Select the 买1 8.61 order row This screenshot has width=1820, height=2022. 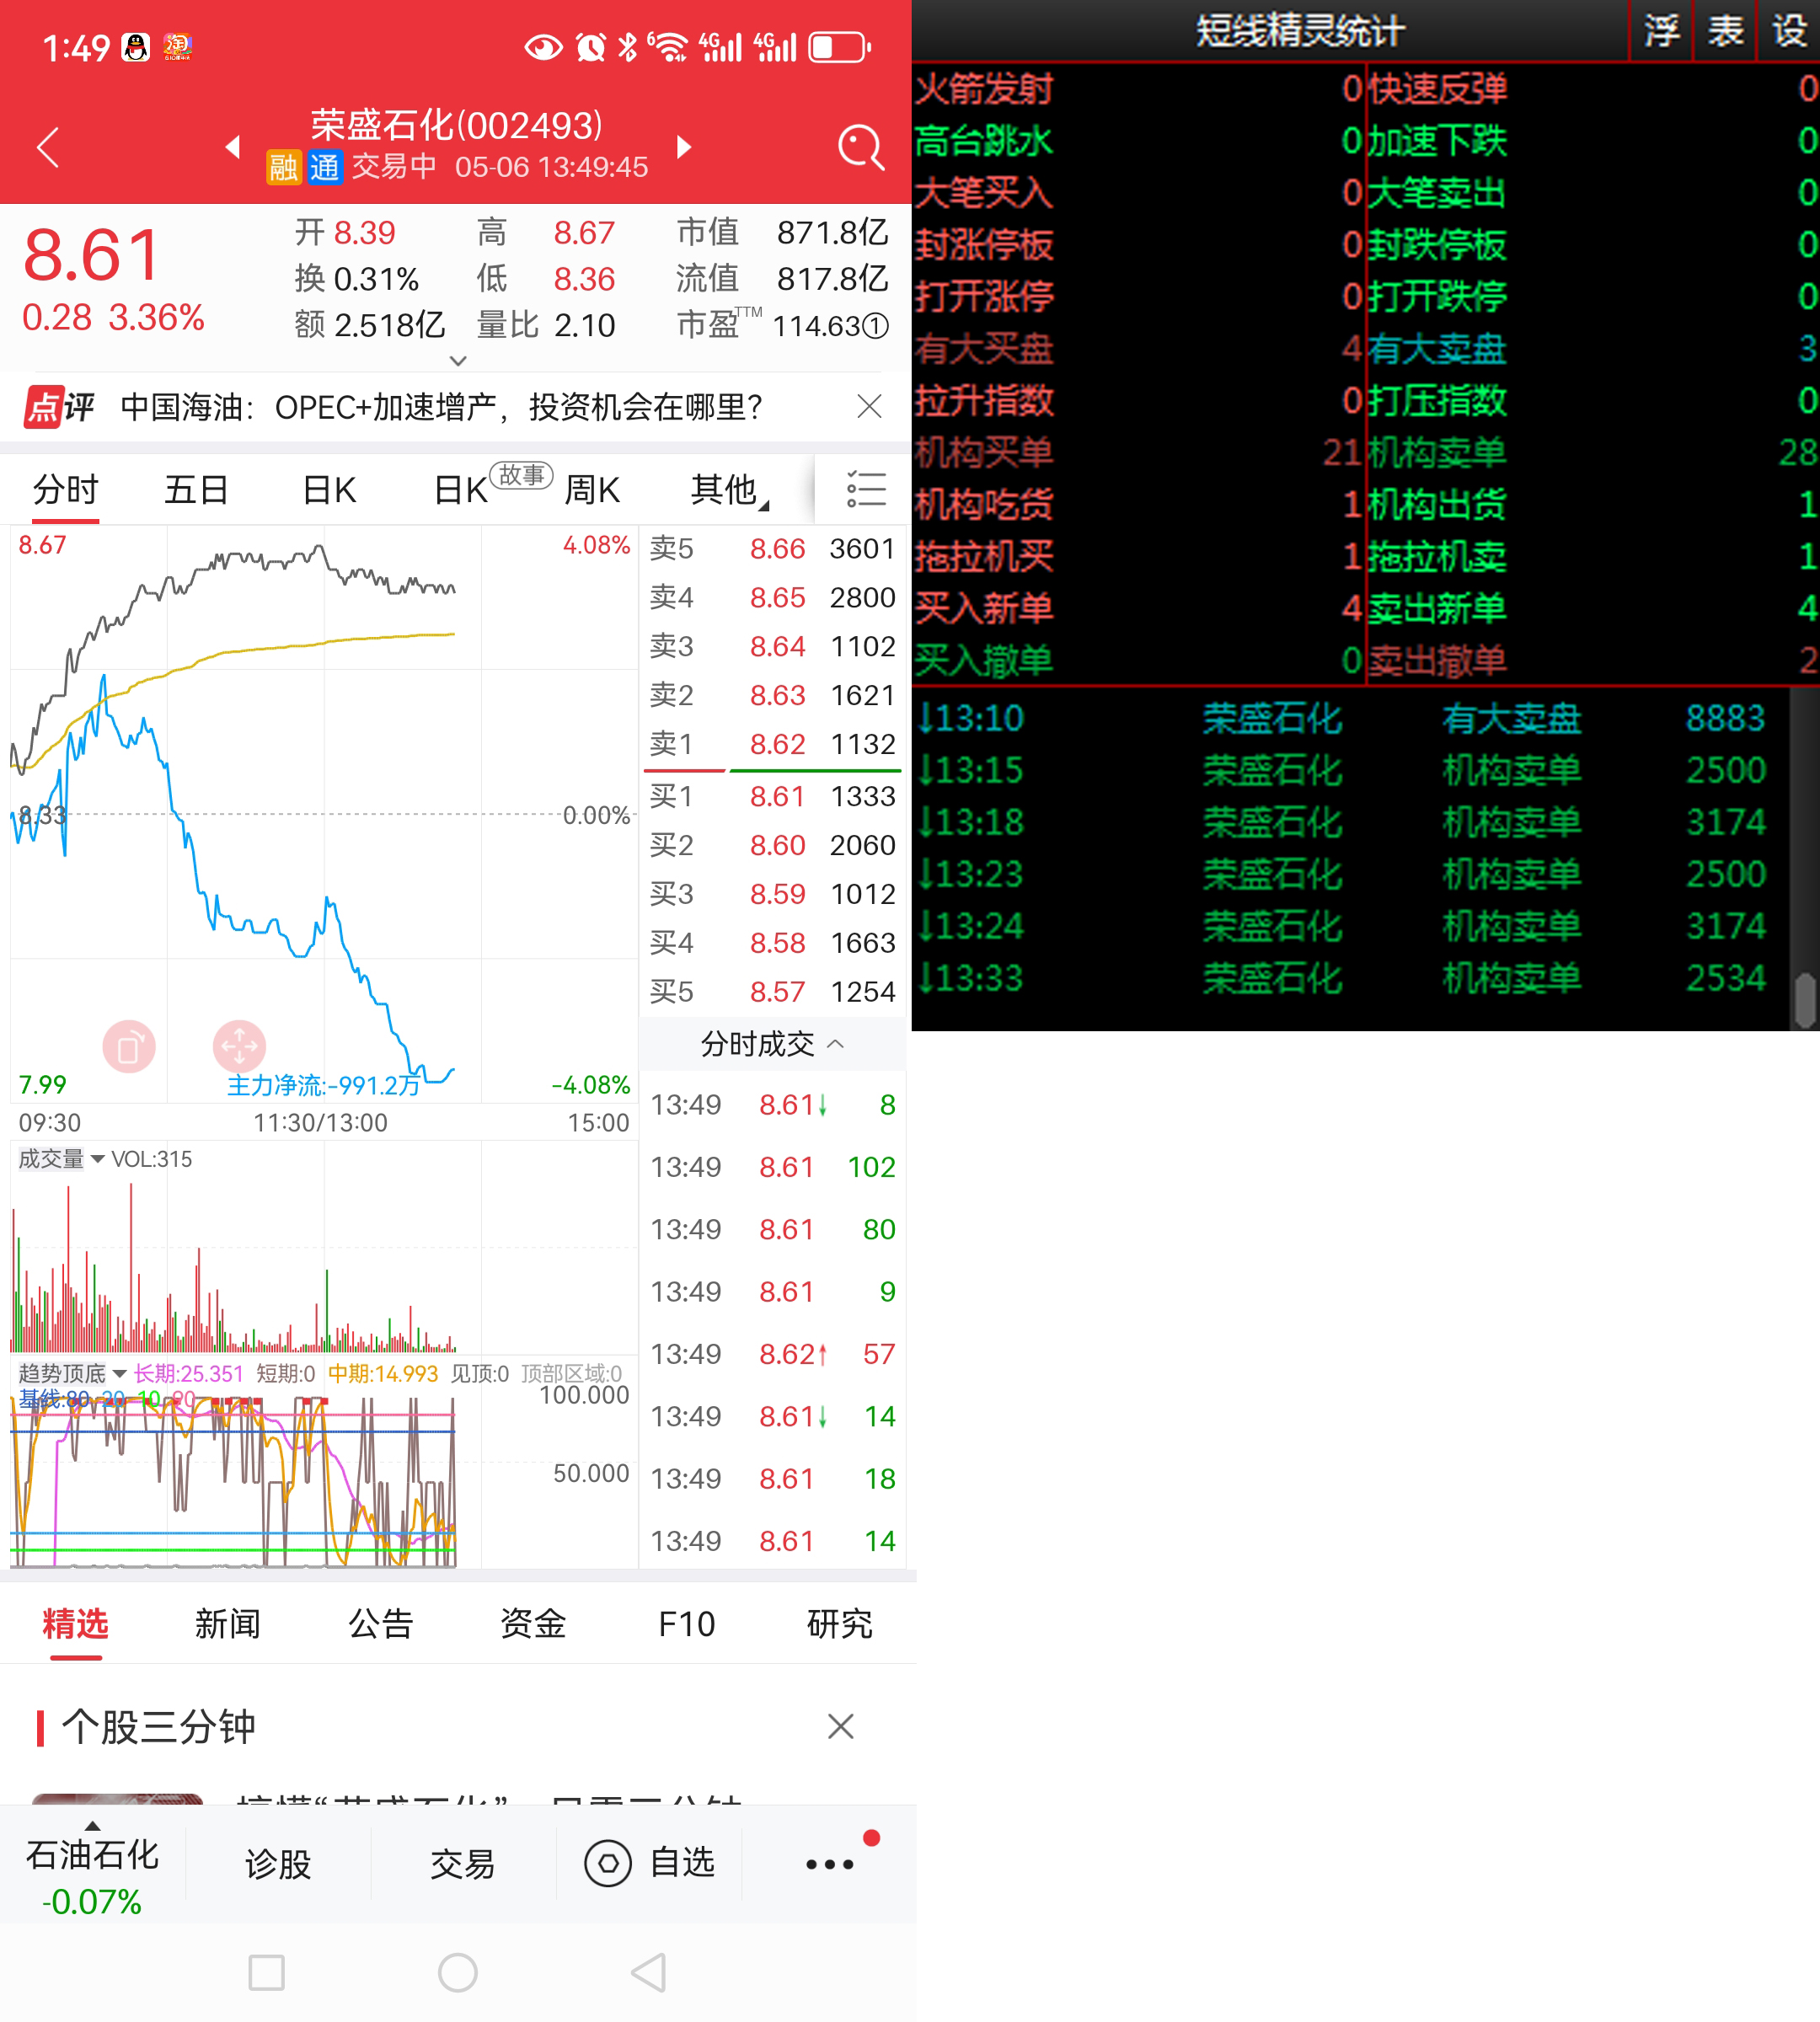pos(772,796)
